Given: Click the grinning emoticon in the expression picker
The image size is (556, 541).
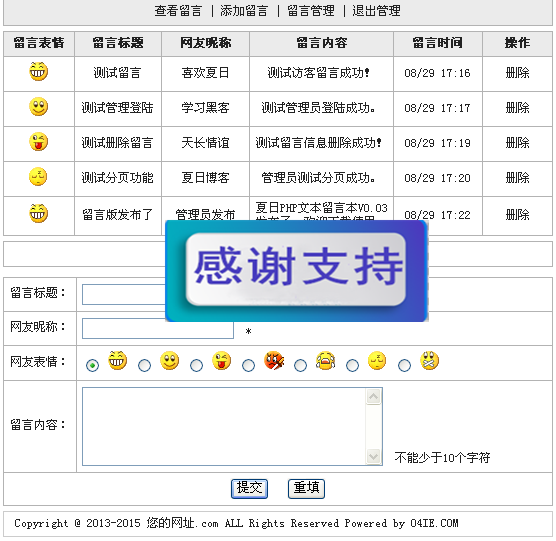Looking at the screenshot, I should (117, 361).
